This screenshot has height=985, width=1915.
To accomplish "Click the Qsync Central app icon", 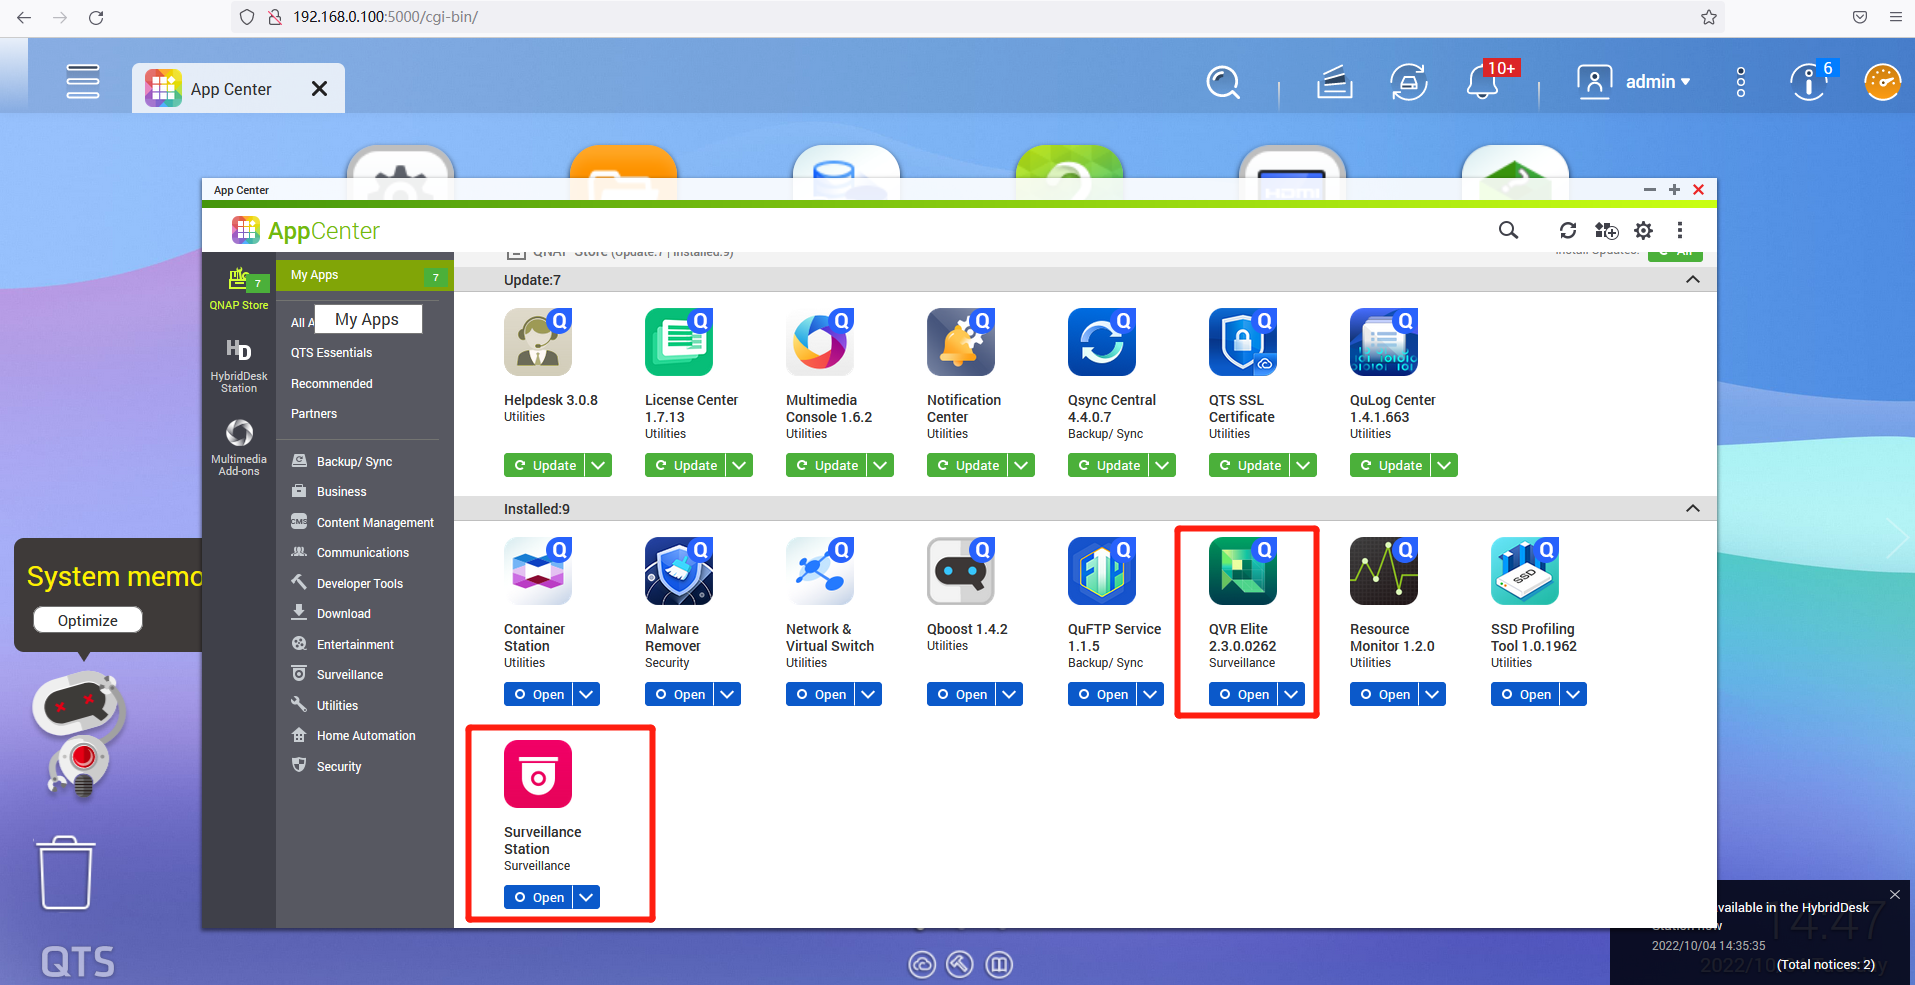I will point(1102,342).
